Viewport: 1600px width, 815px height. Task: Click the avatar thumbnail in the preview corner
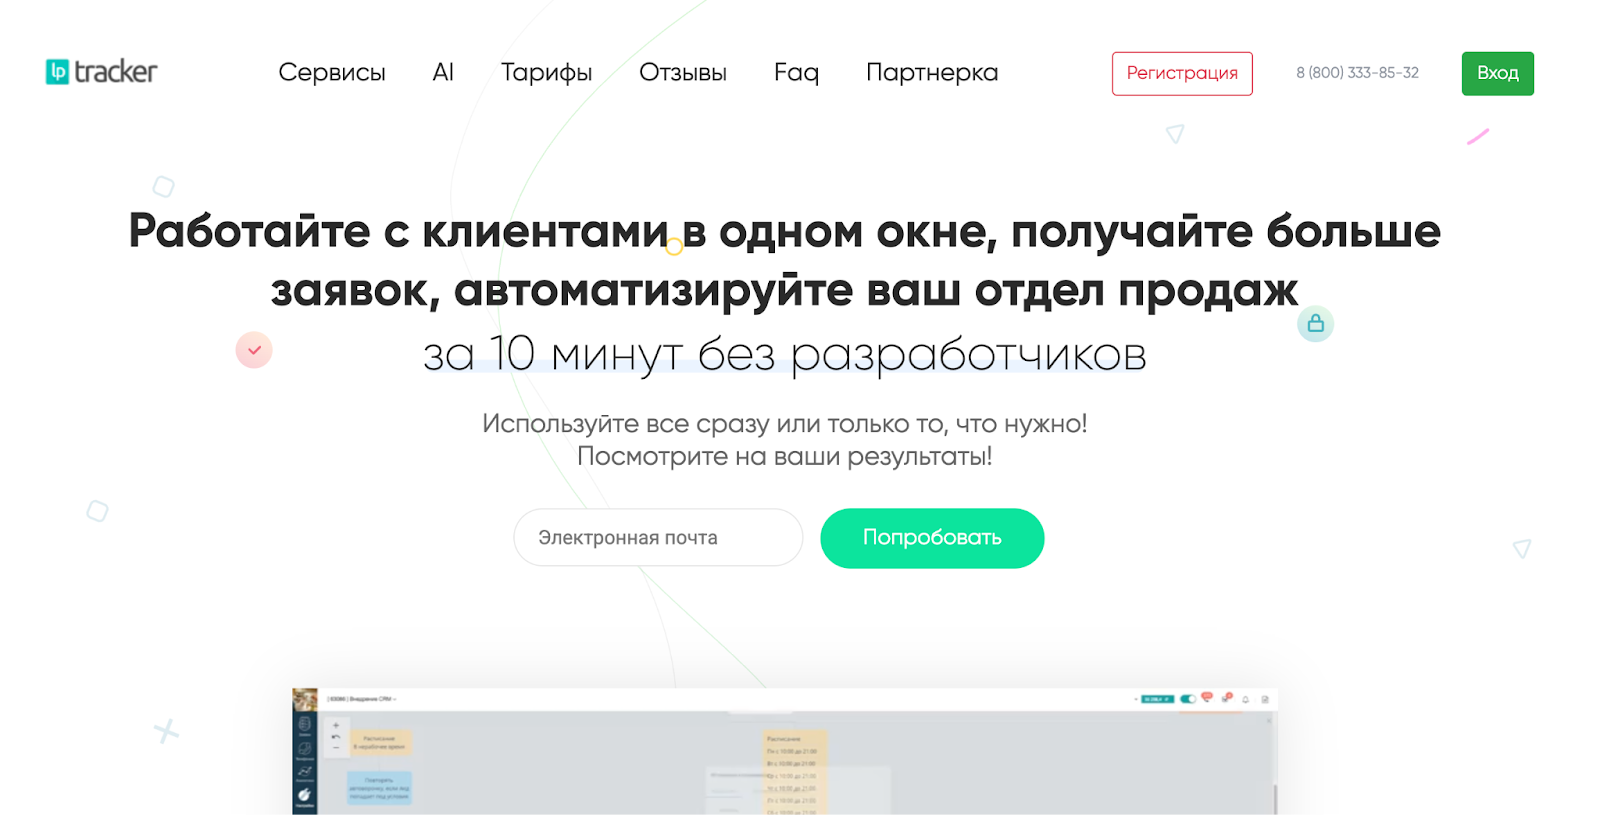click(305, 699)
